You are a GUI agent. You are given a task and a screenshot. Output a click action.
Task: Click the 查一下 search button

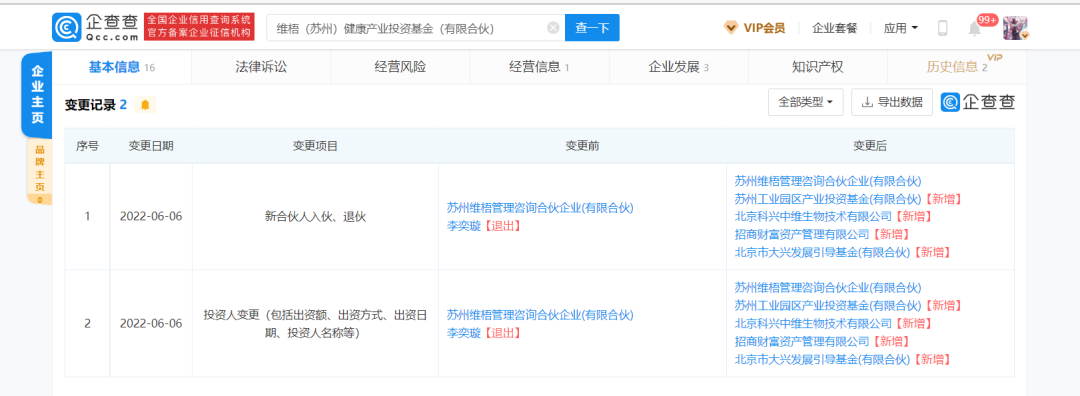592,28
